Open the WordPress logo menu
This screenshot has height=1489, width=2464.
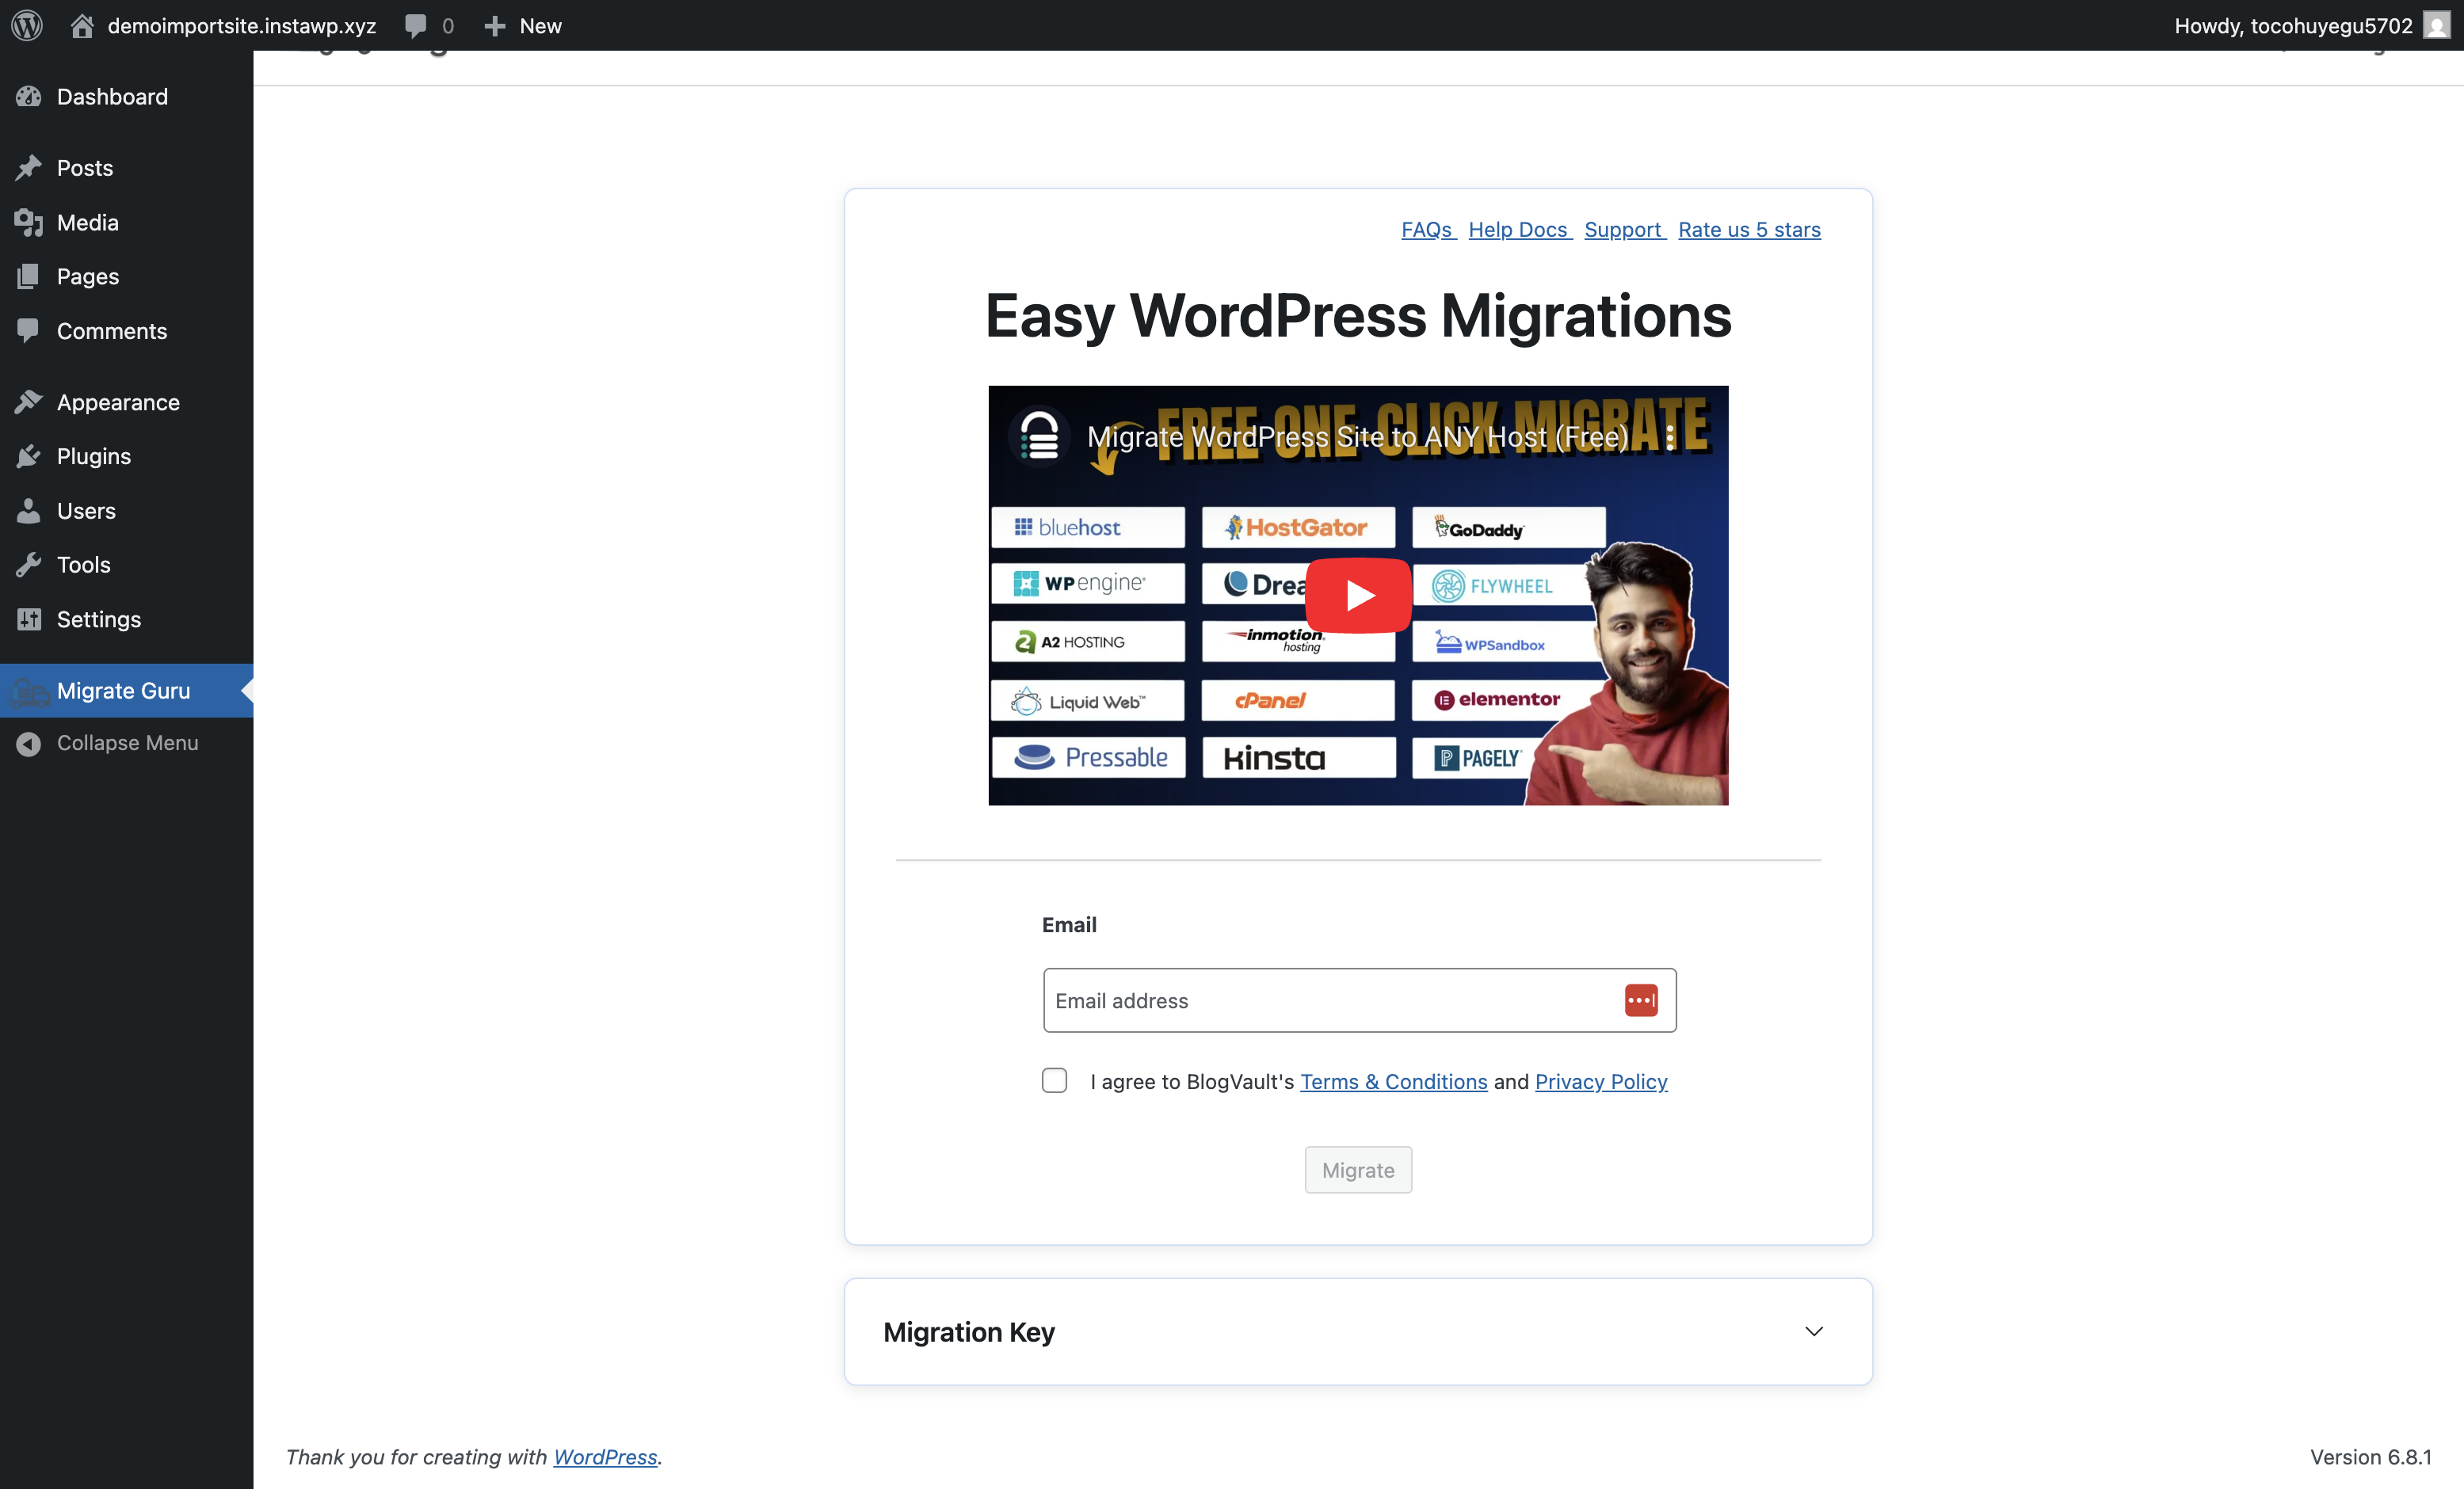click(x=27, y=25)
